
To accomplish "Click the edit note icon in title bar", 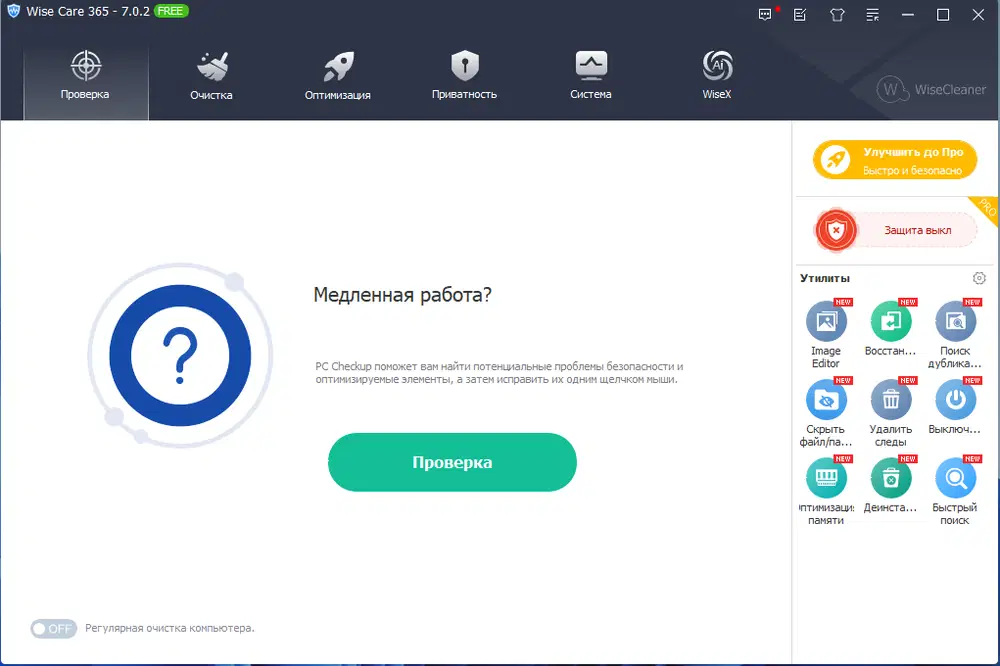I will point(800,15).
